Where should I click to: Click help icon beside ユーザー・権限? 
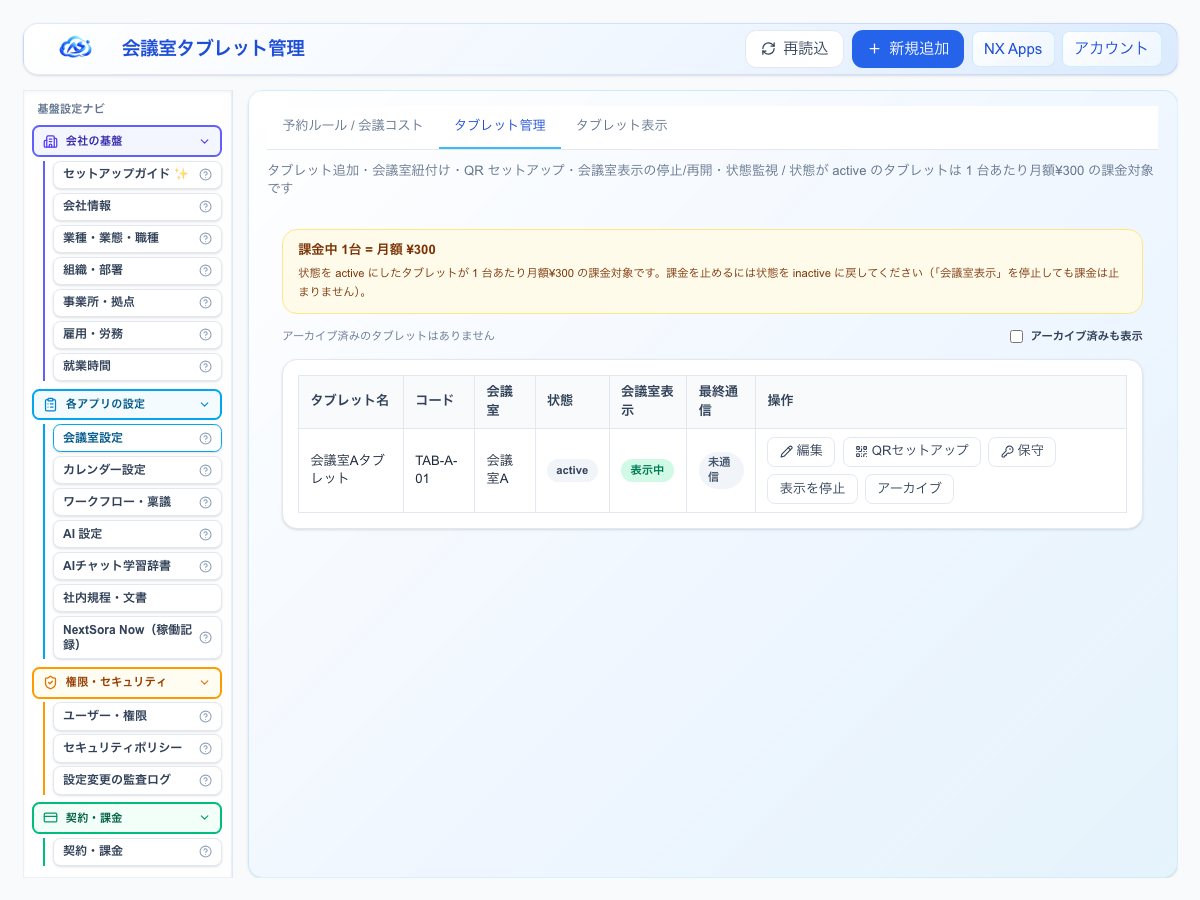[205, 716]
